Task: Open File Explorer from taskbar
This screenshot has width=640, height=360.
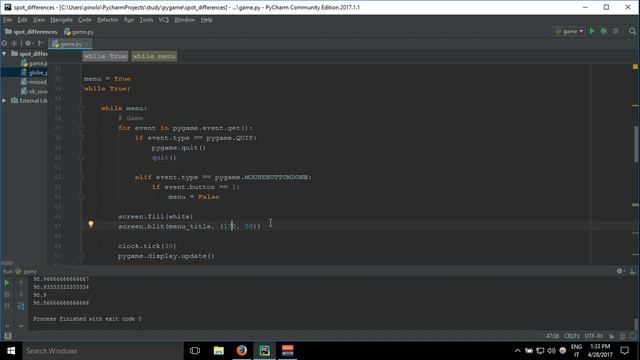Action: 219,351
